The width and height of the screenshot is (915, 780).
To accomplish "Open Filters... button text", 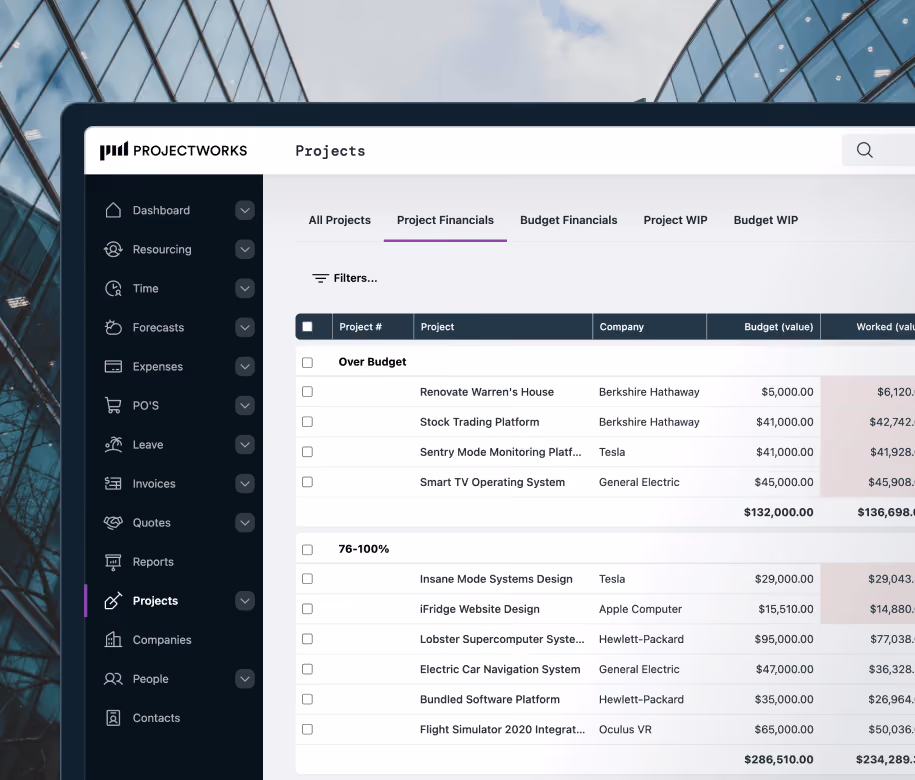I will (x=355, y=278).
